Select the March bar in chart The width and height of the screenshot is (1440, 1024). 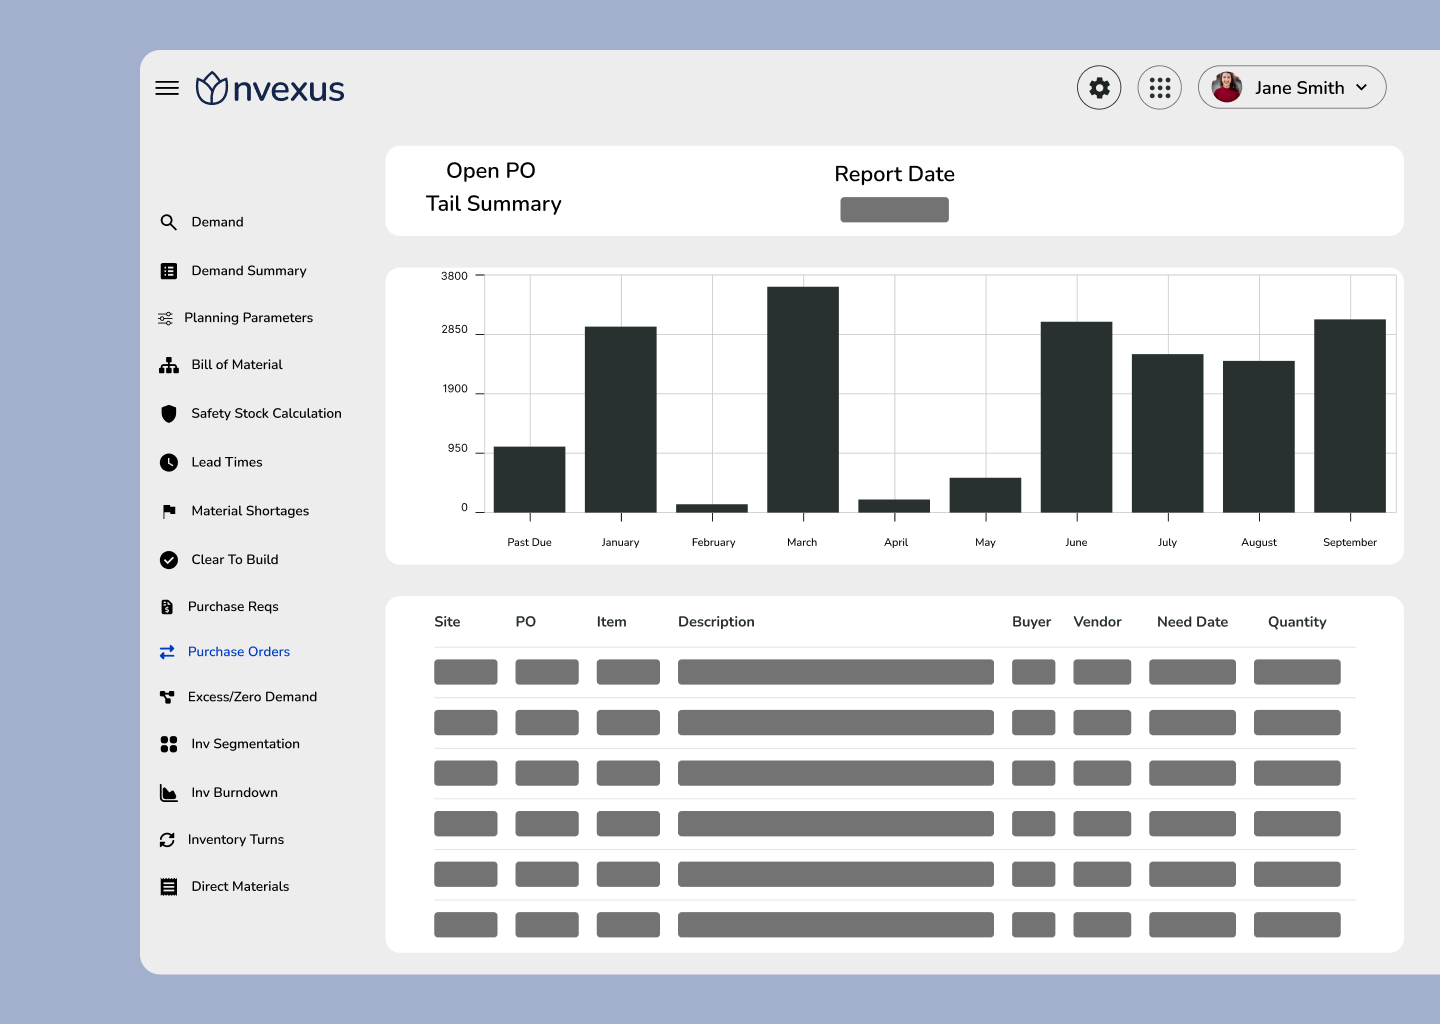(x=803, y=400)
